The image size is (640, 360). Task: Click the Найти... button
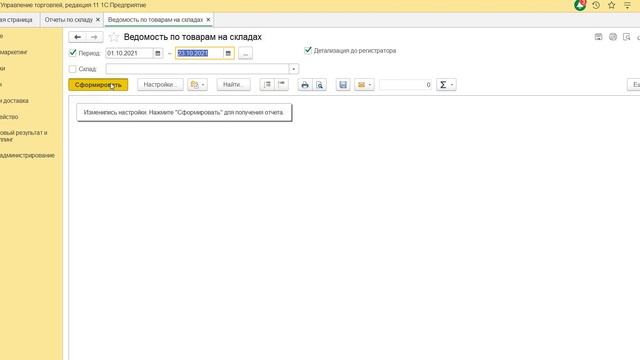point(233,84)
